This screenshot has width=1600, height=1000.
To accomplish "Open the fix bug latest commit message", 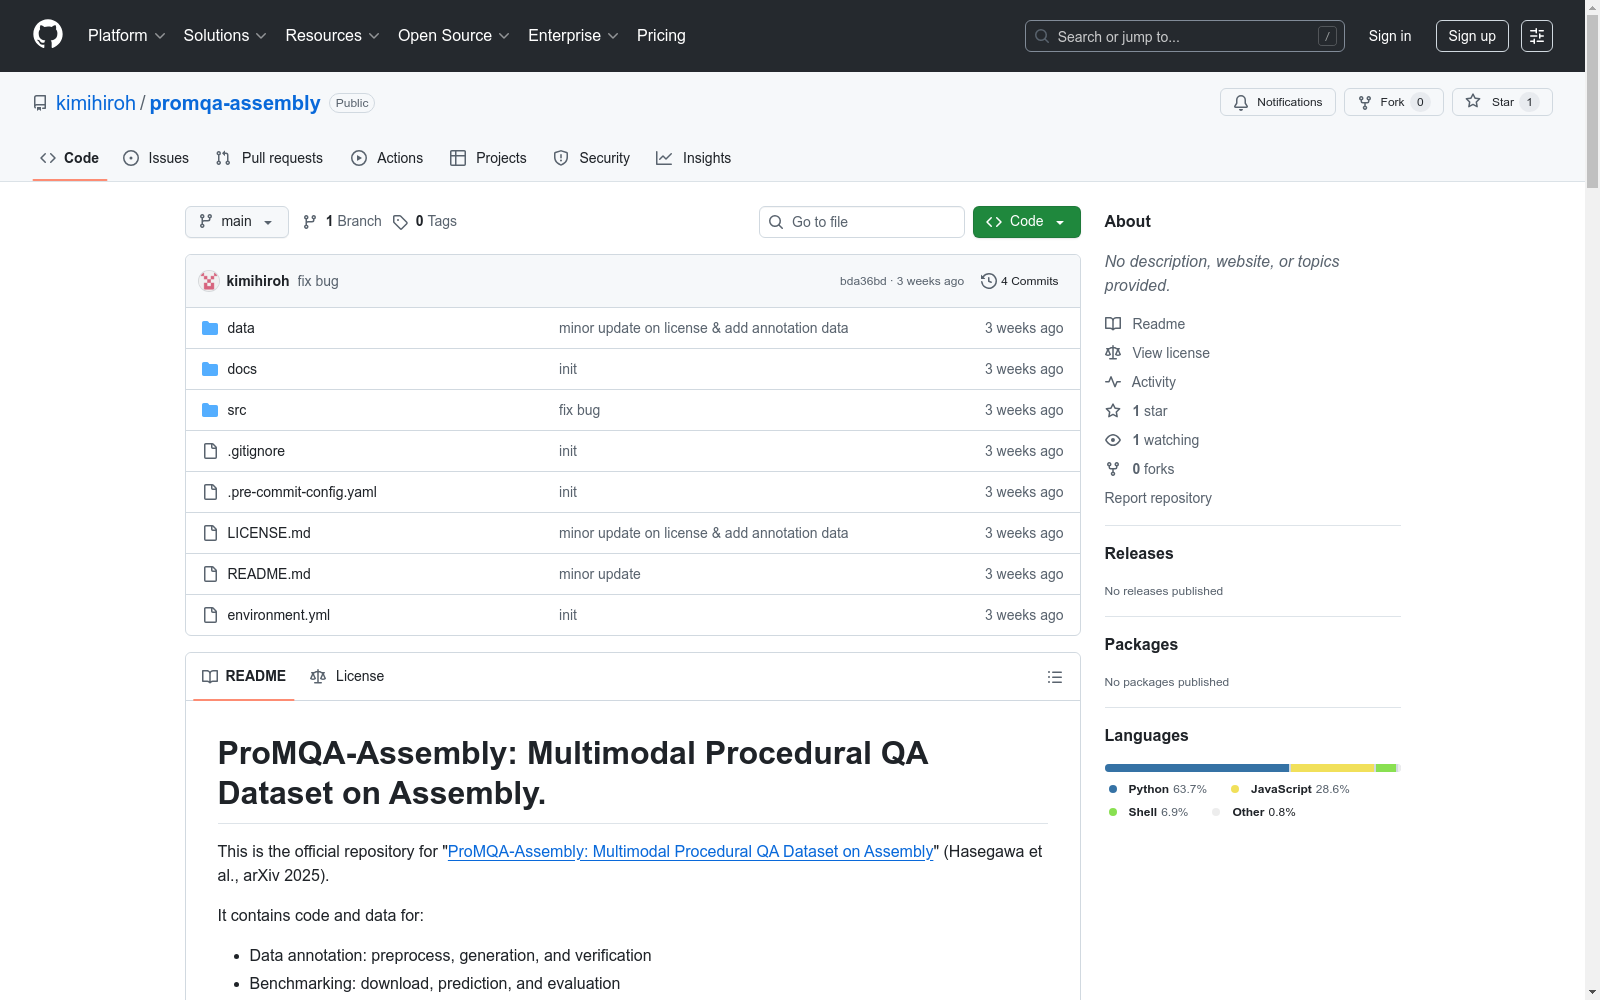I will 318,281.
